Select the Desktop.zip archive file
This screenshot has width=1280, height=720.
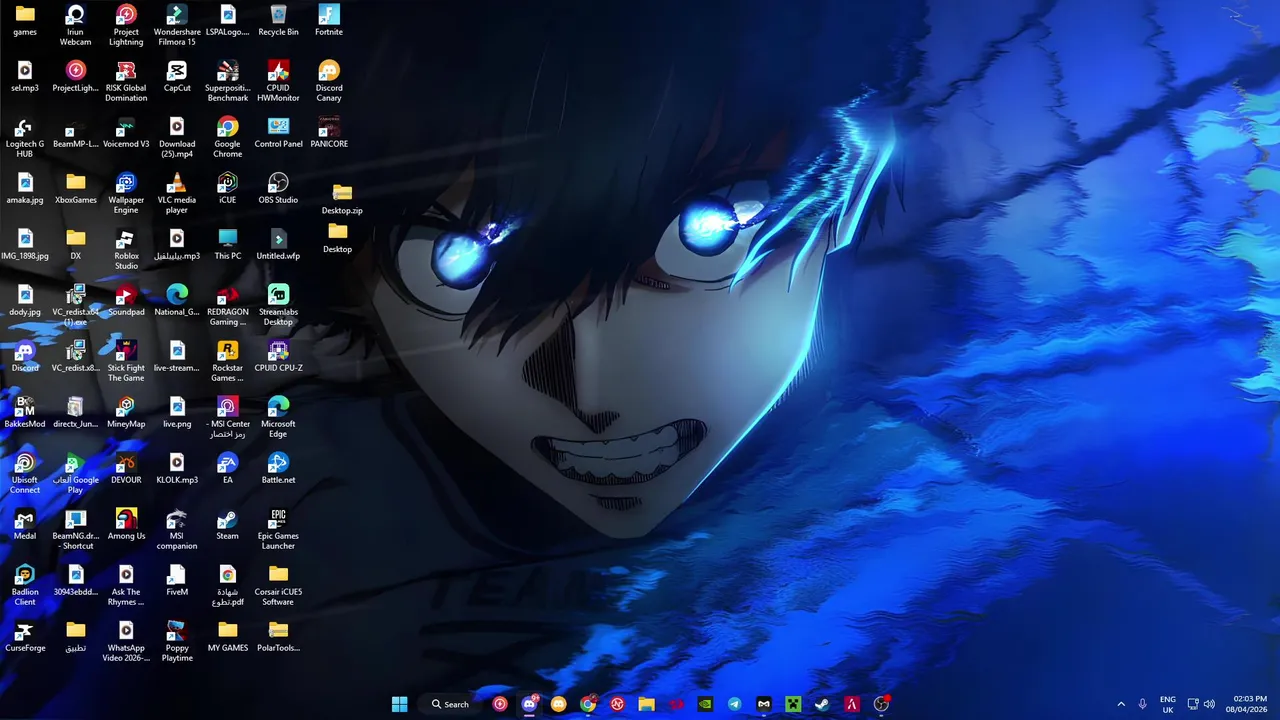click(x=342, y=200)
